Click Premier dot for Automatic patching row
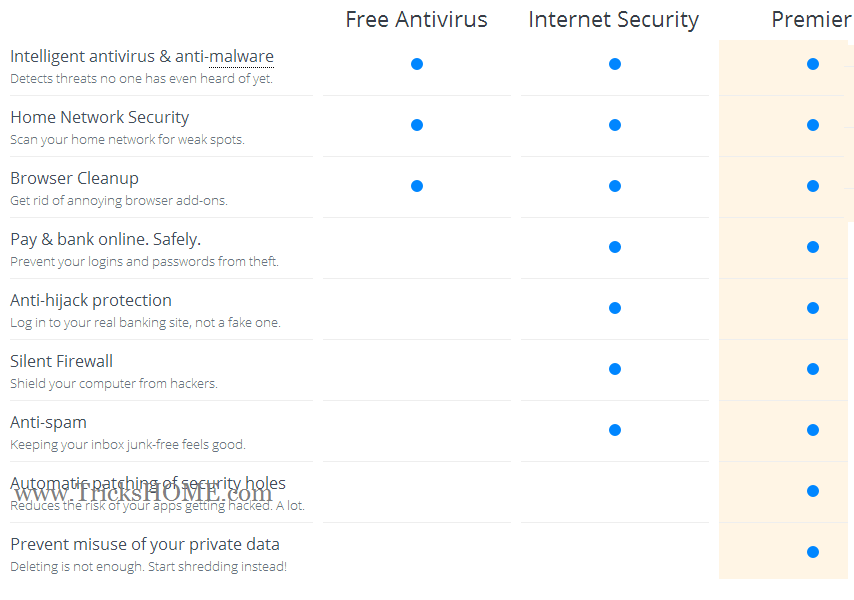Screen dimensions: 854x600 coord(813,491)
